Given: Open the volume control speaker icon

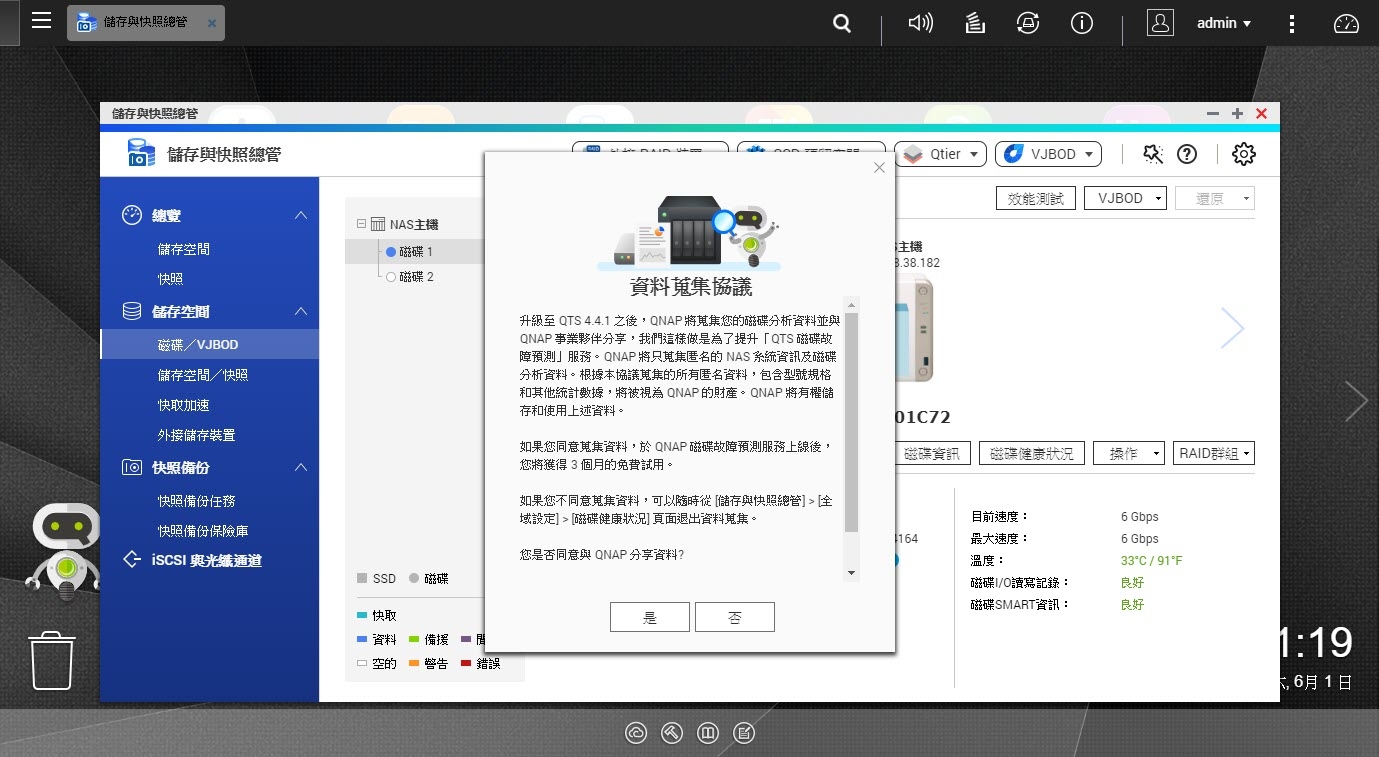Looking at the screenshot, I should point(920,23).
